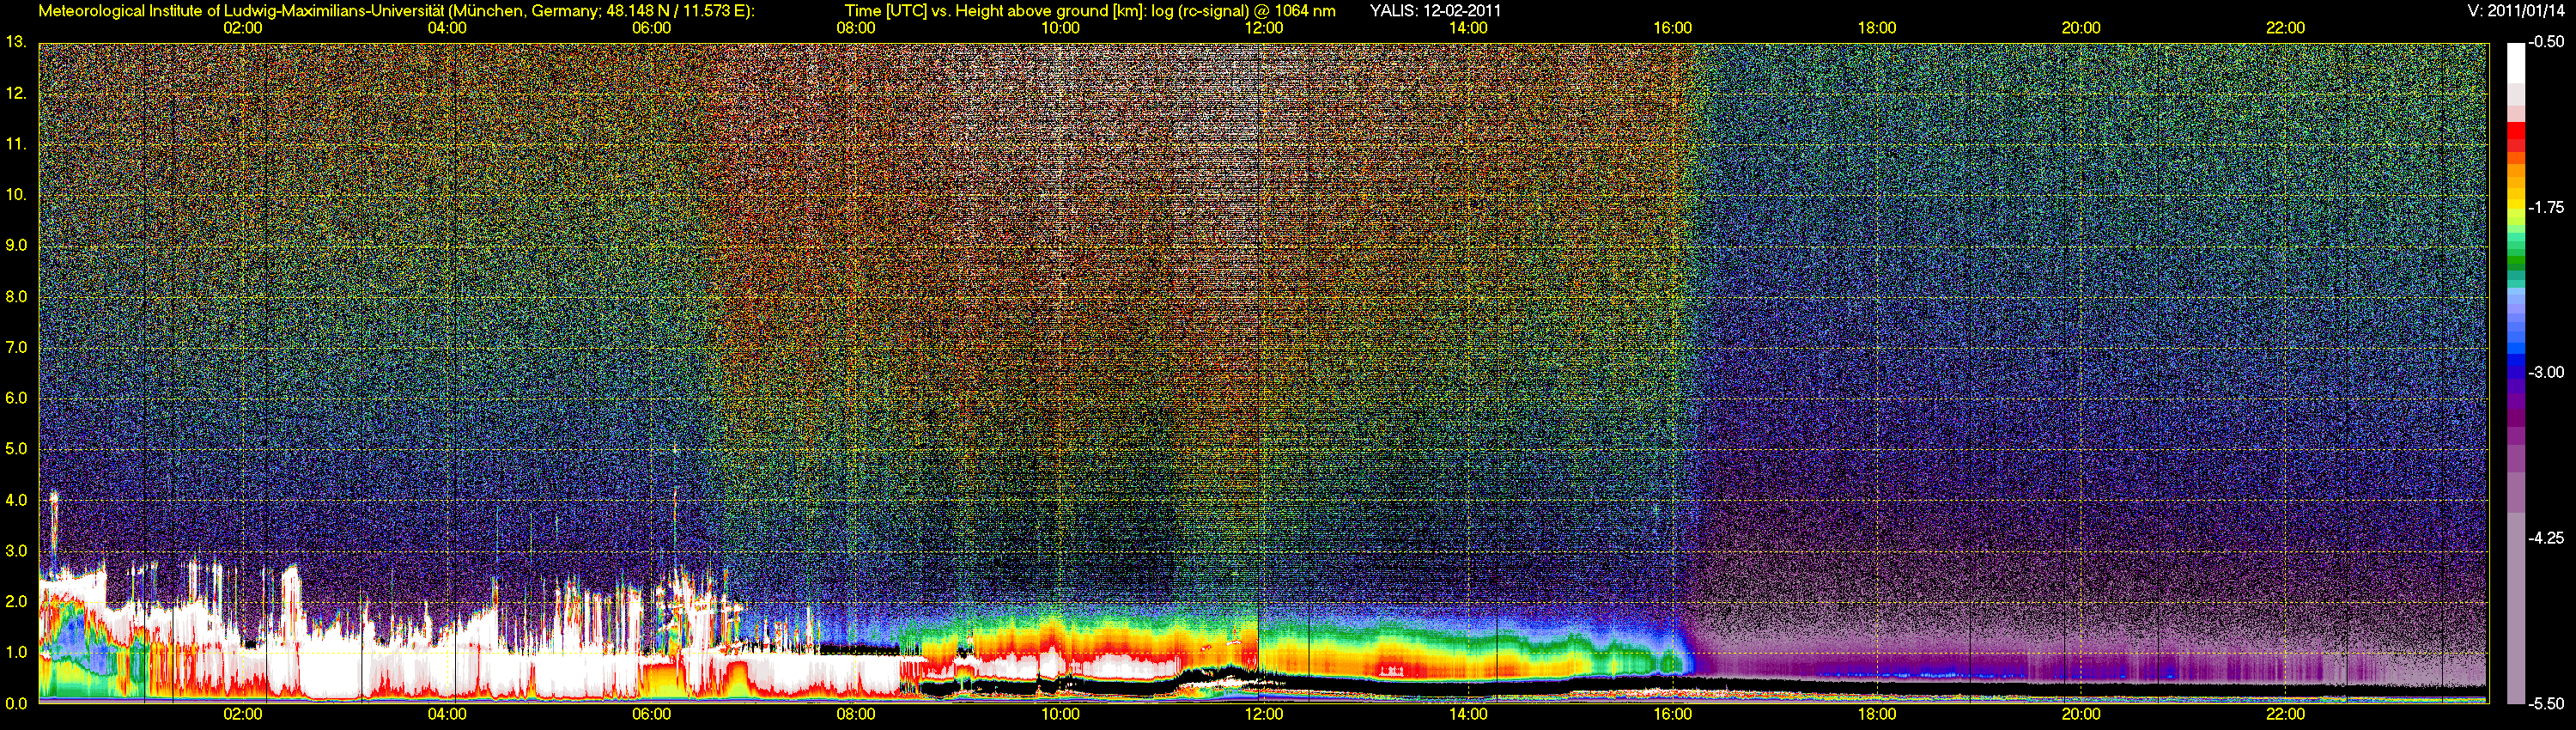Click the 22:00 label on the upper time axis
The height and width of the screenshot is (730, 2576).
(x=2285, y=28)
